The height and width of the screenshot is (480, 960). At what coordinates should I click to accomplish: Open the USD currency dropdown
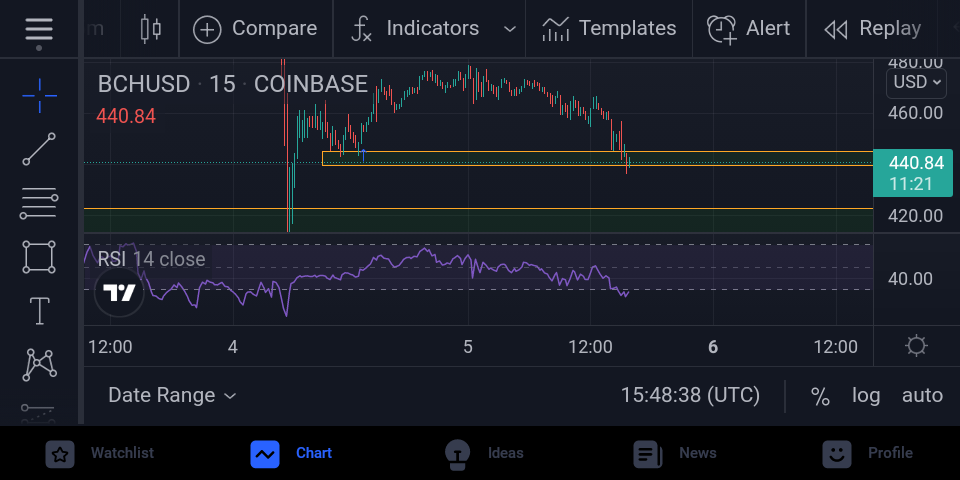point(916,82)
